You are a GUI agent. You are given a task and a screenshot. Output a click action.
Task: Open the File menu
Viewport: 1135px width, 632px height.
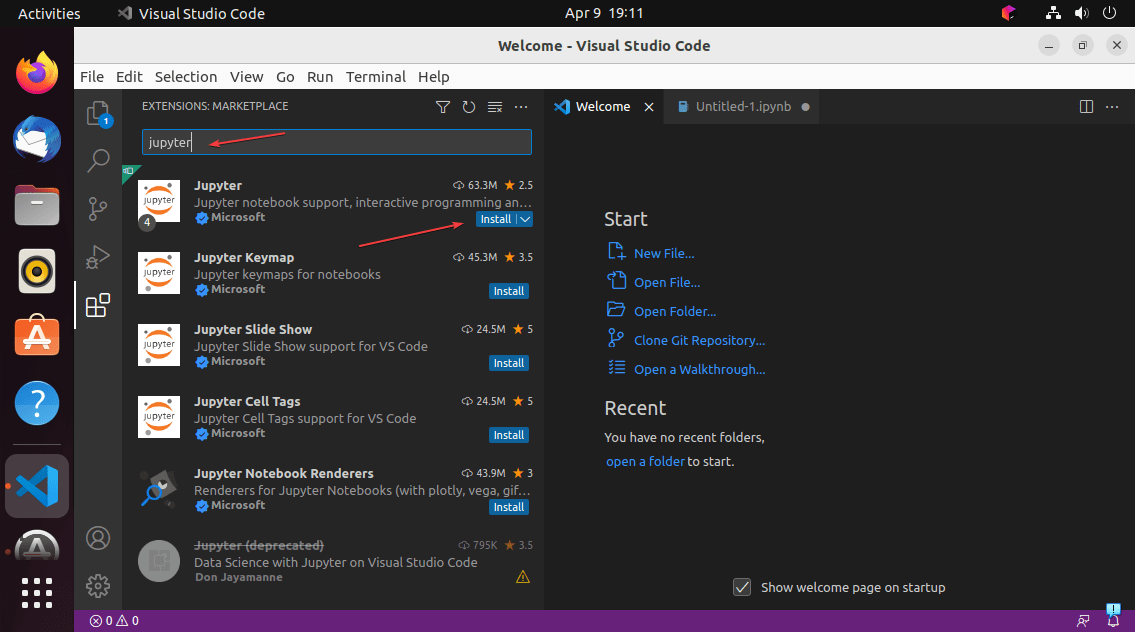point(92,77)
